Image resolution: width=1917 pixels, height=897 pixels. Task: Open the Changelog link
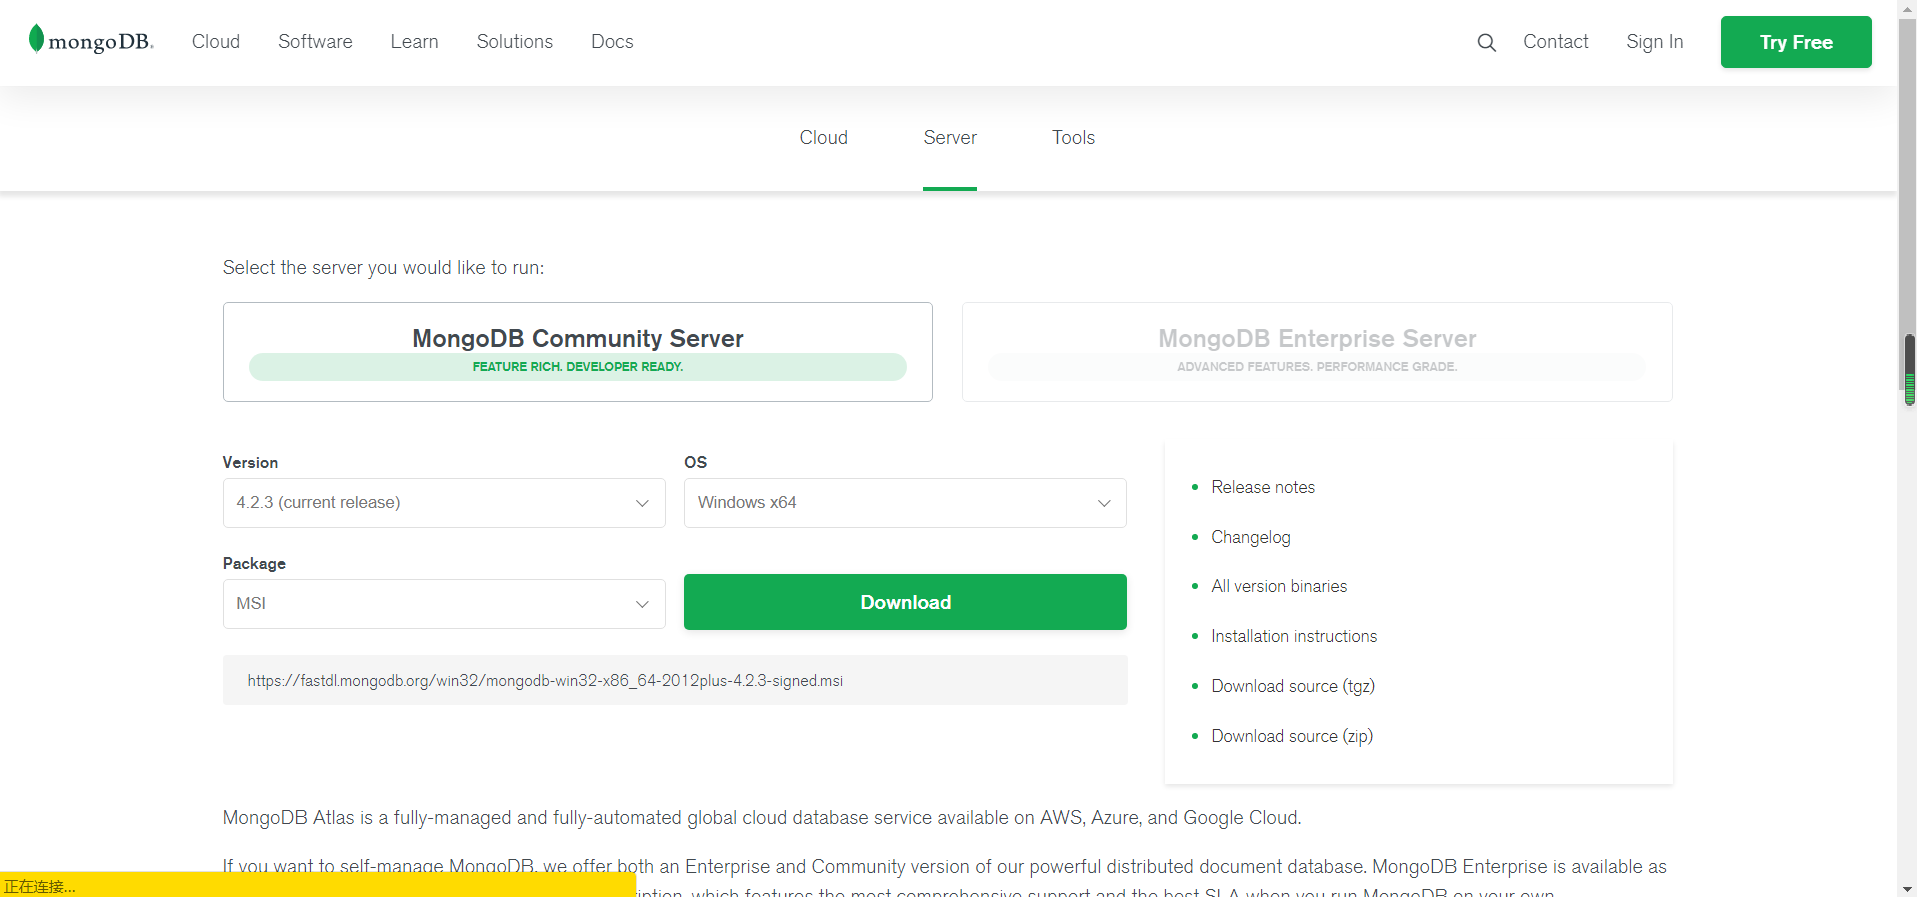[x=1251, y=537]
